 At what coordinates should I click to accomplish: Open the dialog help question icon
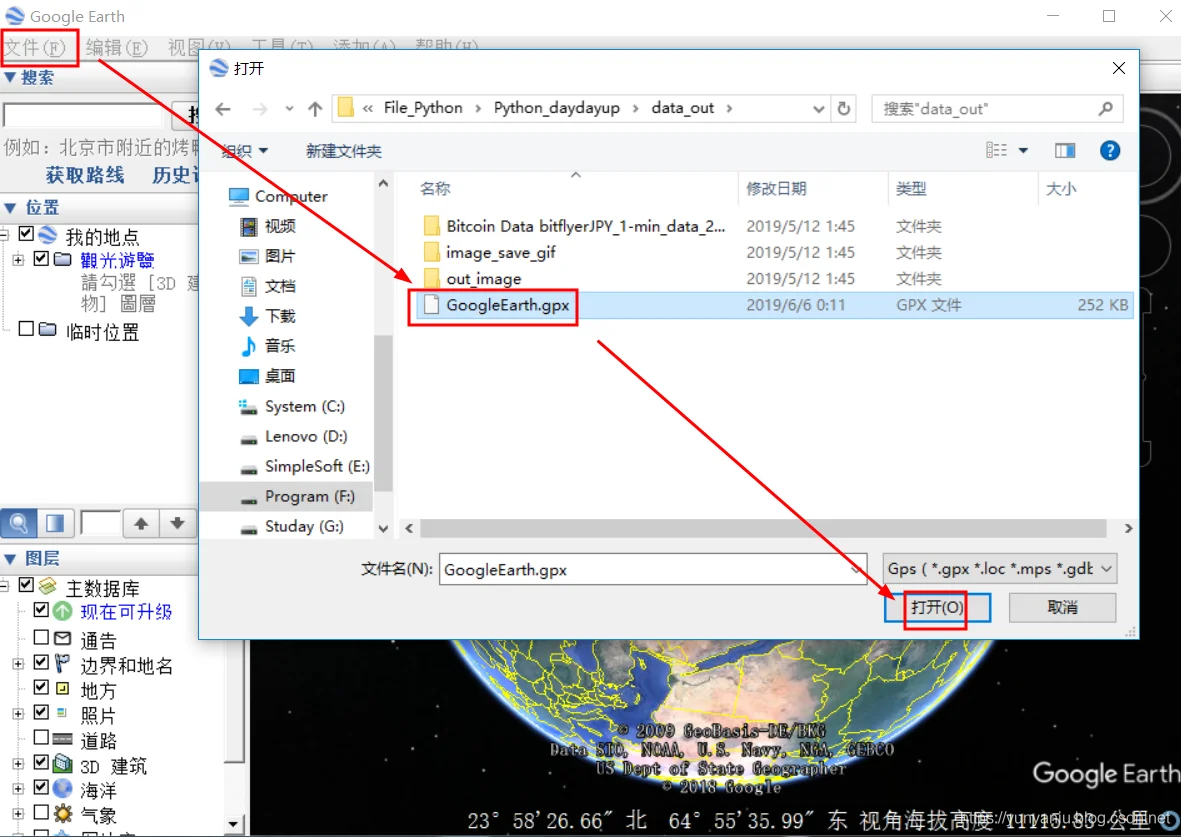[x=1109, y=151]
